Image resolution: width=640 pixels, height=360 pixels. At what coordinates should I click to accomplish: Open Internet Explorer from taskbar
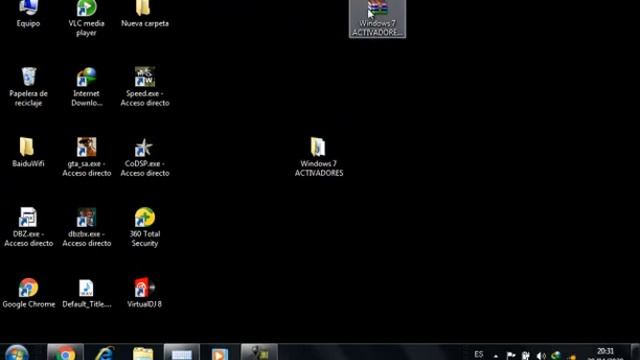(x=104, y=353)
